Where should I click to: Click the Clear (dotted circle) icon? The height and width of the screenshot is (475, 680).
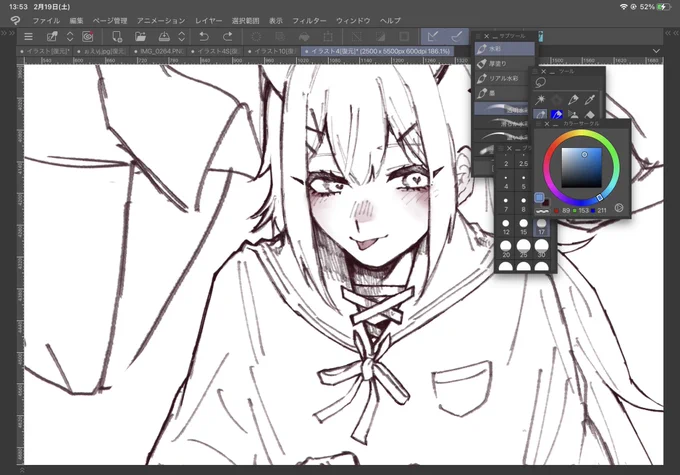pyautogui.click(x=256, y=37)
